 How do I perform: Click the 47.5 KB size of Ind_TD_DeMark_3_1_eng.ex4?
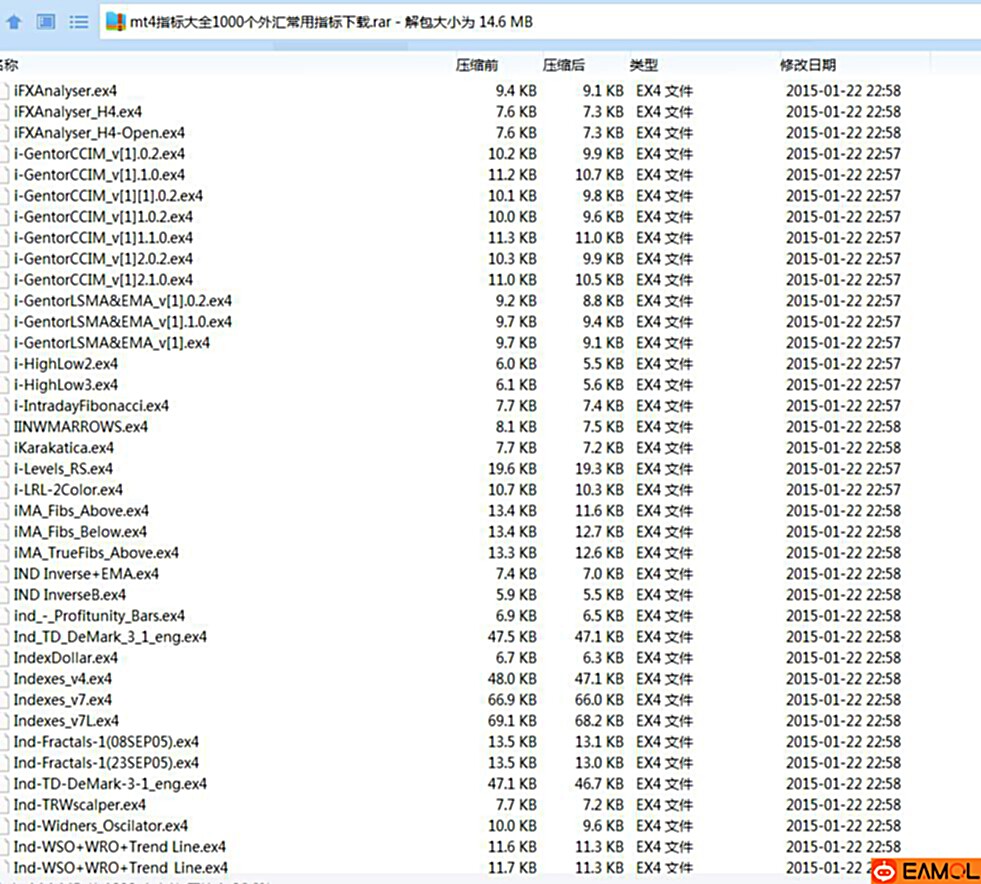[x=512, y=637]
